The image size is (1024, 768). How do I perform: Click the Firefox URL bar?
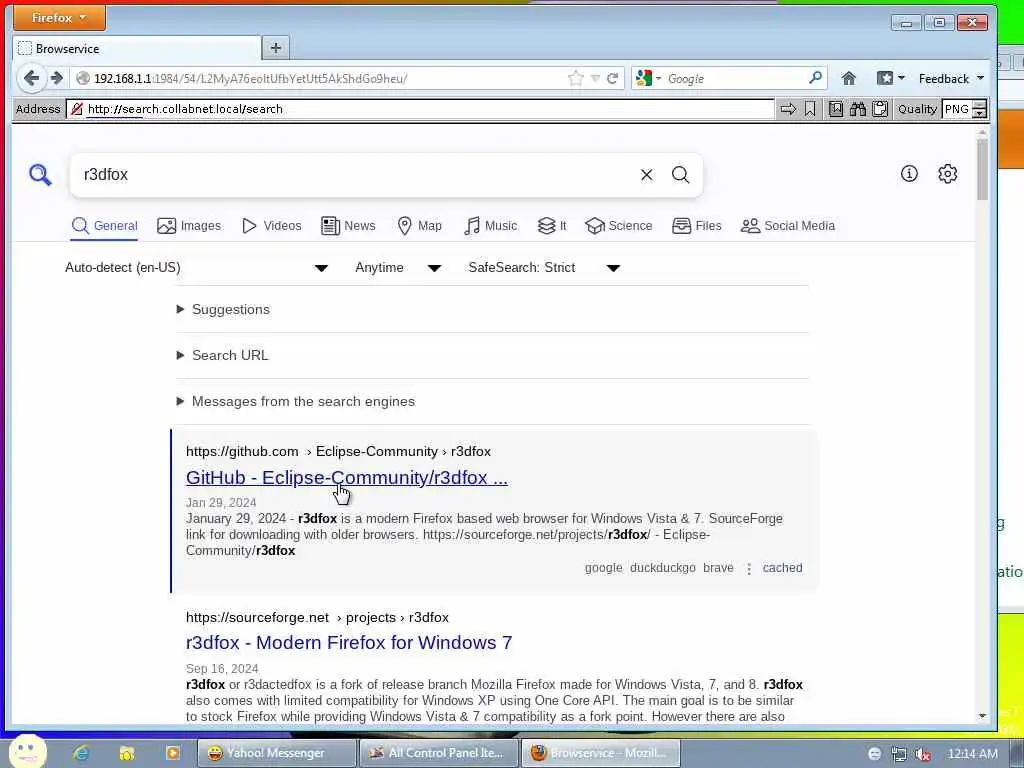click(x=320, y=78)
